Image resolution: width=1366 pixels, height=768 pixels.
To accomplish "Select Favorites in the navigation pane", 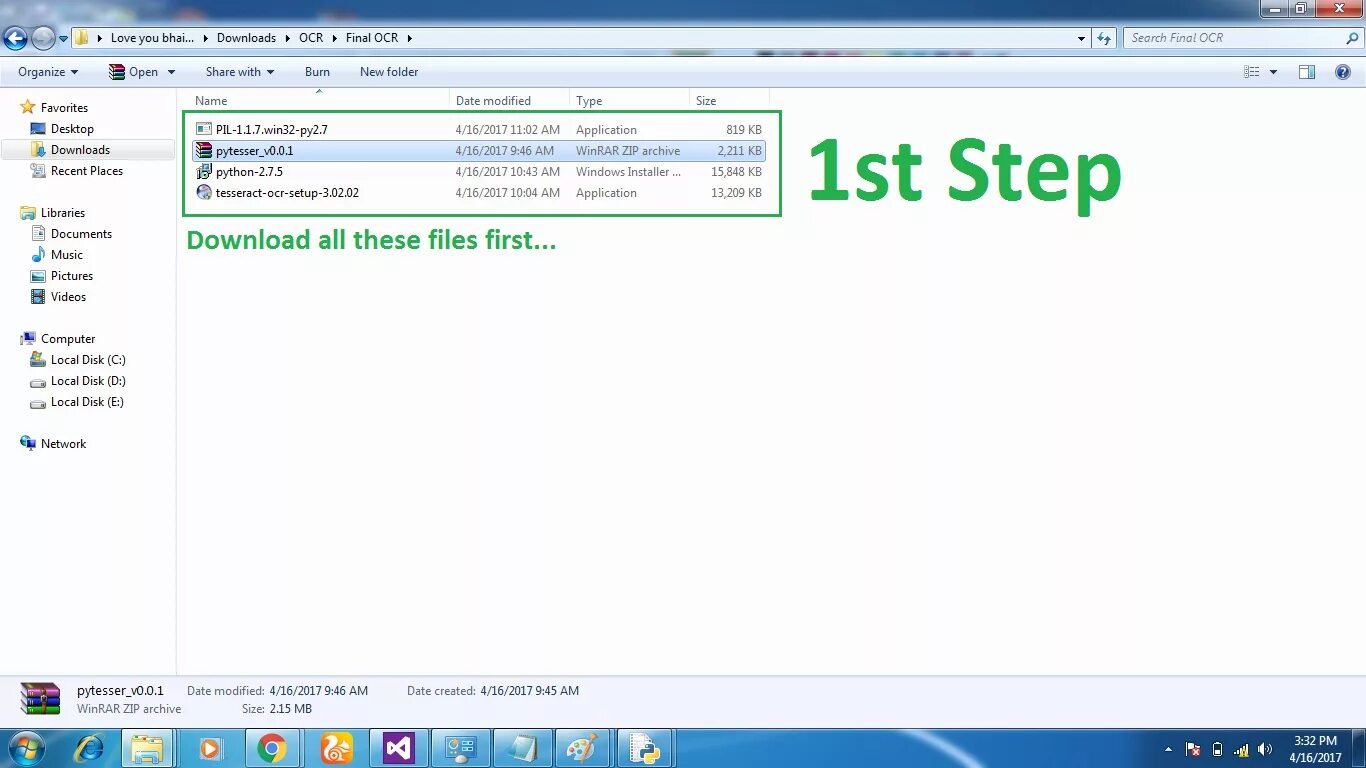I will click(x=64, y=108).
